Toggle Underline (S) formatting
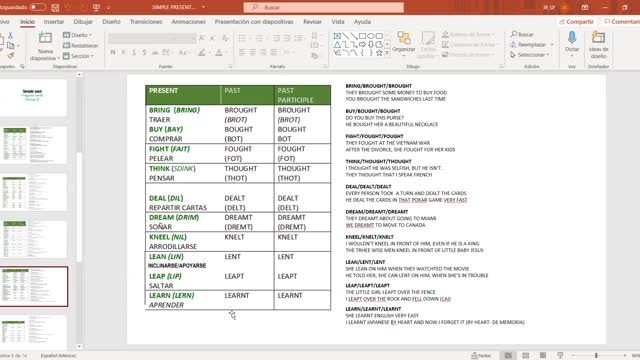 (134, 52)
